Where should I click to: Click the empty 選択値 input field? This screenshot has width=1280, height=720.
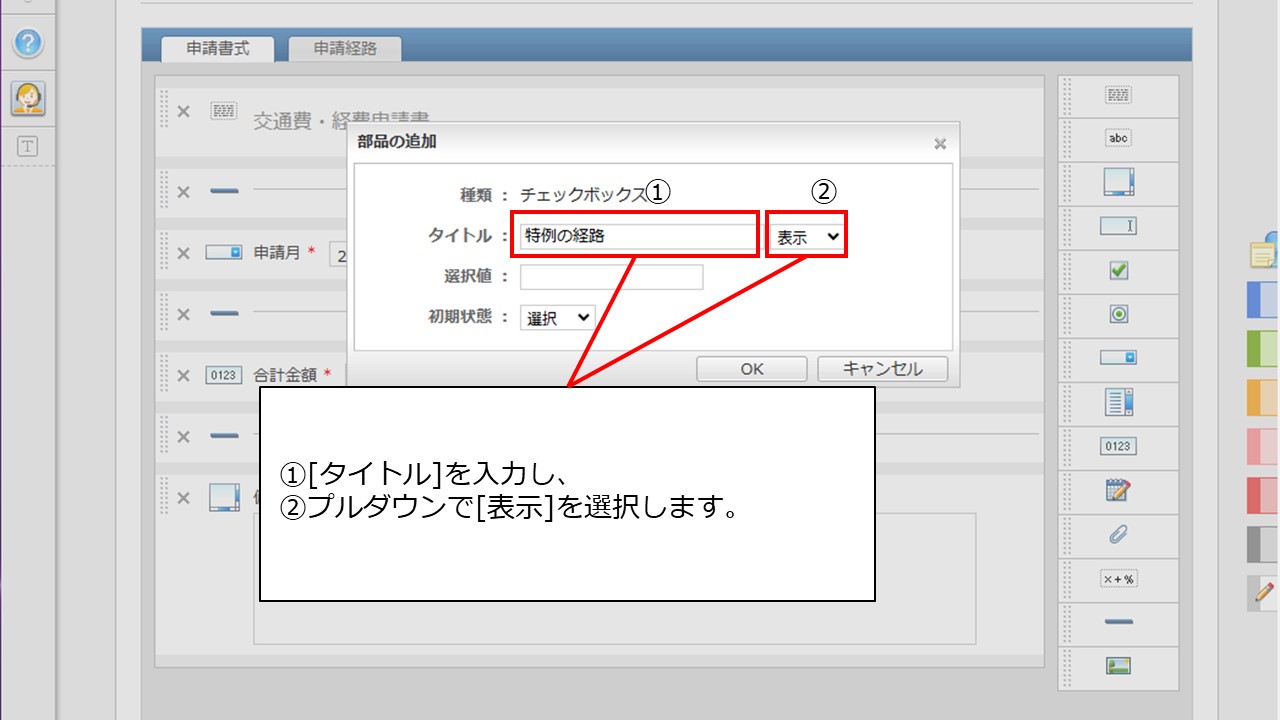pyautogui.click(x=612, y=277)
